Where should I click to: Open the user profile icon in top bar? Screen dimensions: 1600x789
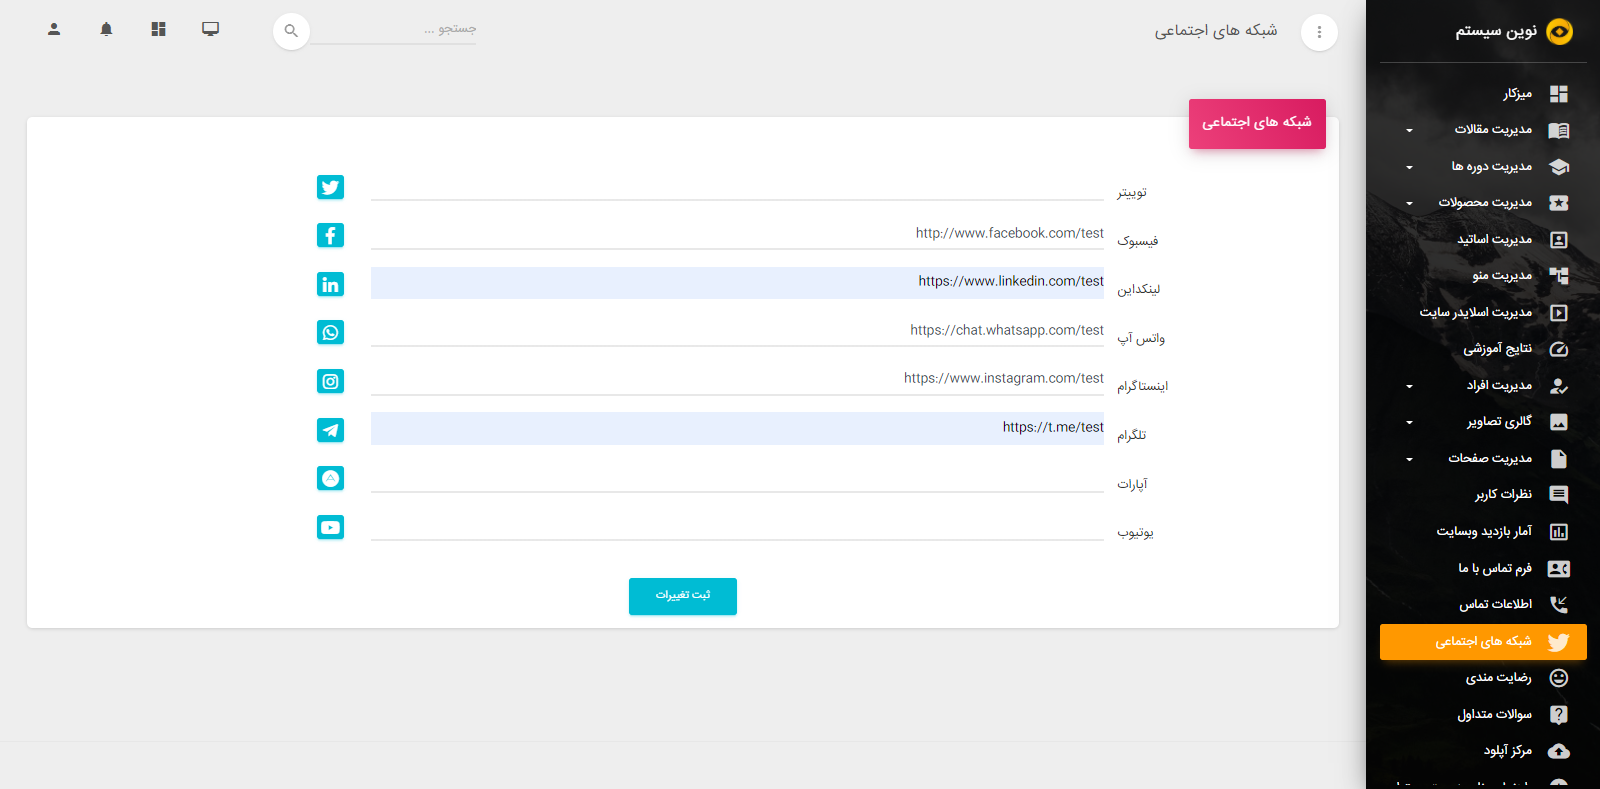pos(54,29)
